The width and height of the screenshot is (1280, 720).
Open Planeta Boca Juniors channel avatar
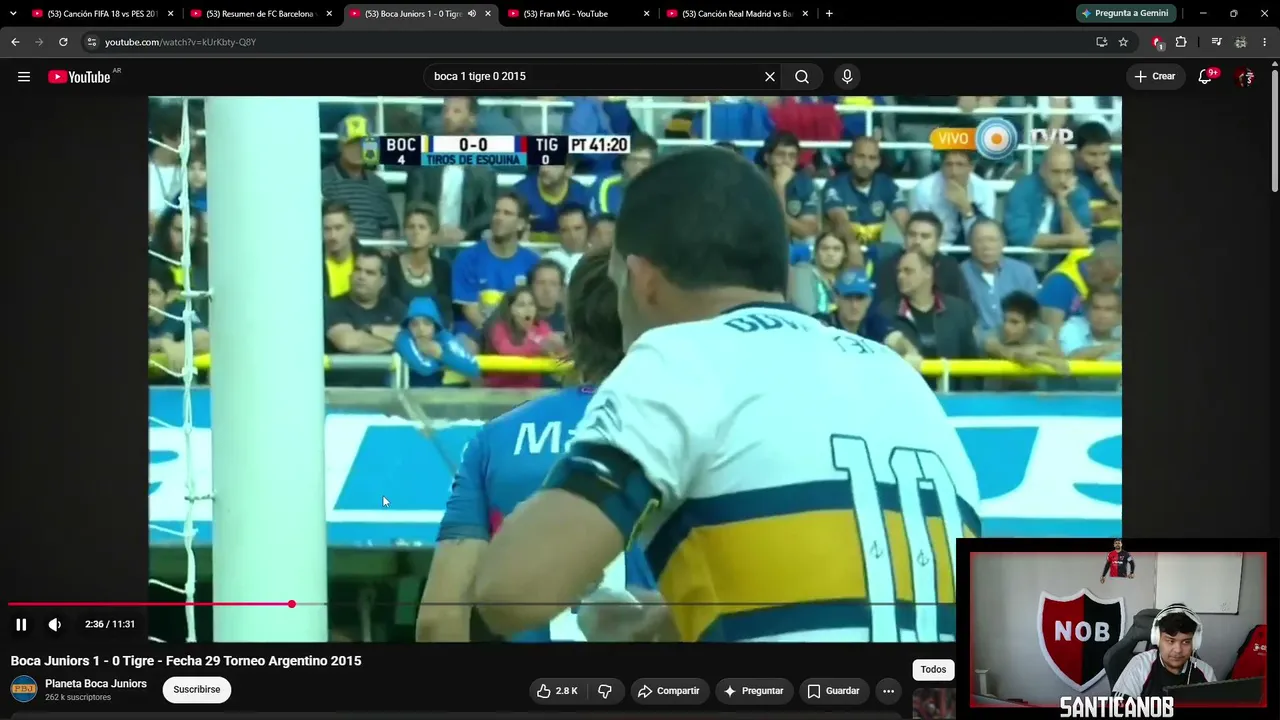click(24, 689)
